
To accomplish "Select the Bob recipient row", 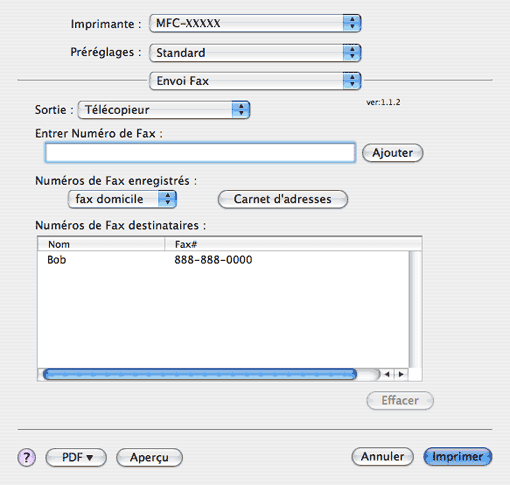I will pyautogui.click(x=223, y=260).
